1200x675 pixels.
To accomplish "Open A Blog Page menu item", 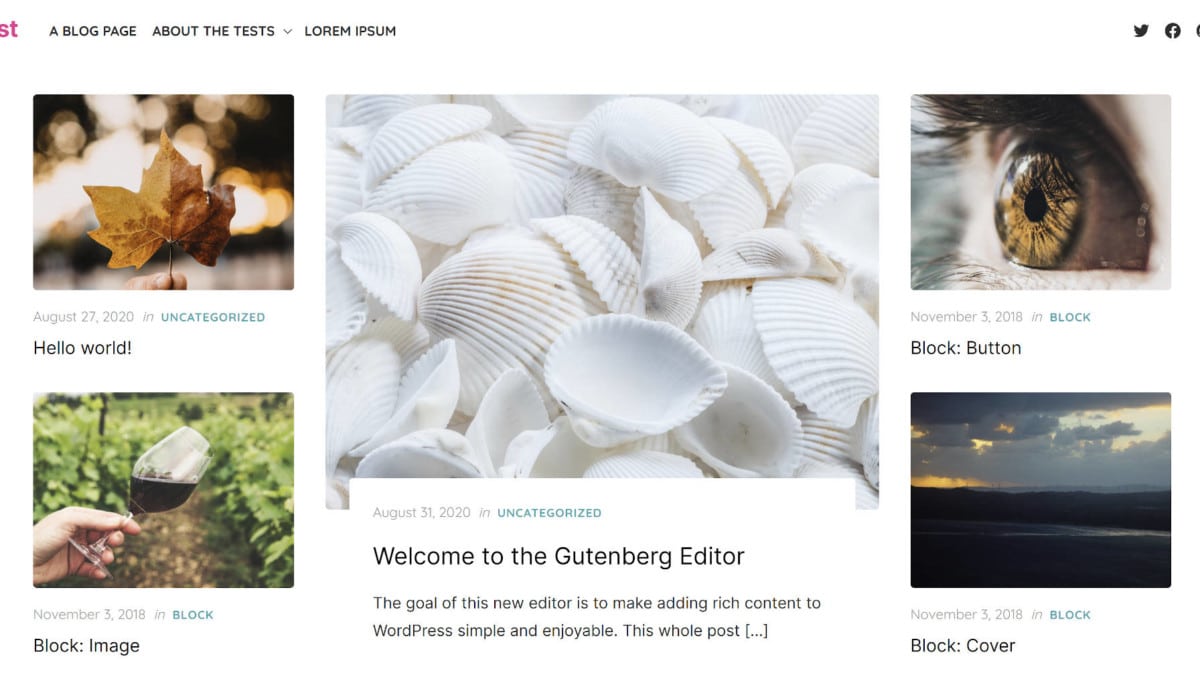I will pyautogui.click(x=93, y=31).
